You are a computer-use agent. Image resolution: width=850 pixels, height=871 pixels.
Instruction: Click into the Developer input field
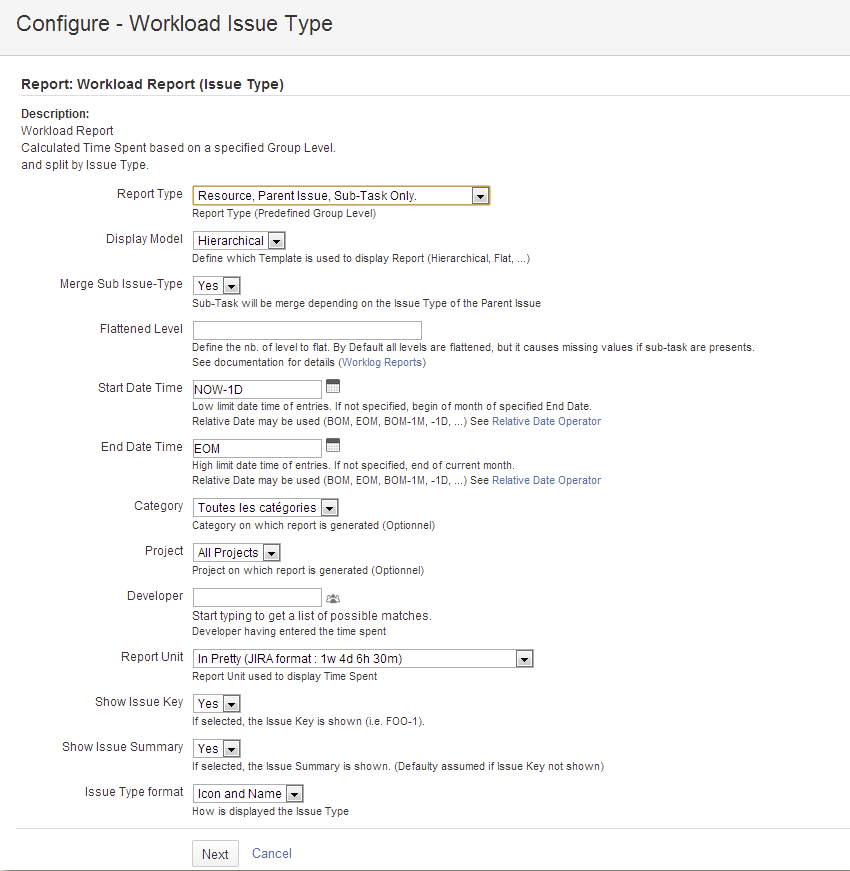tap(257, 598)
